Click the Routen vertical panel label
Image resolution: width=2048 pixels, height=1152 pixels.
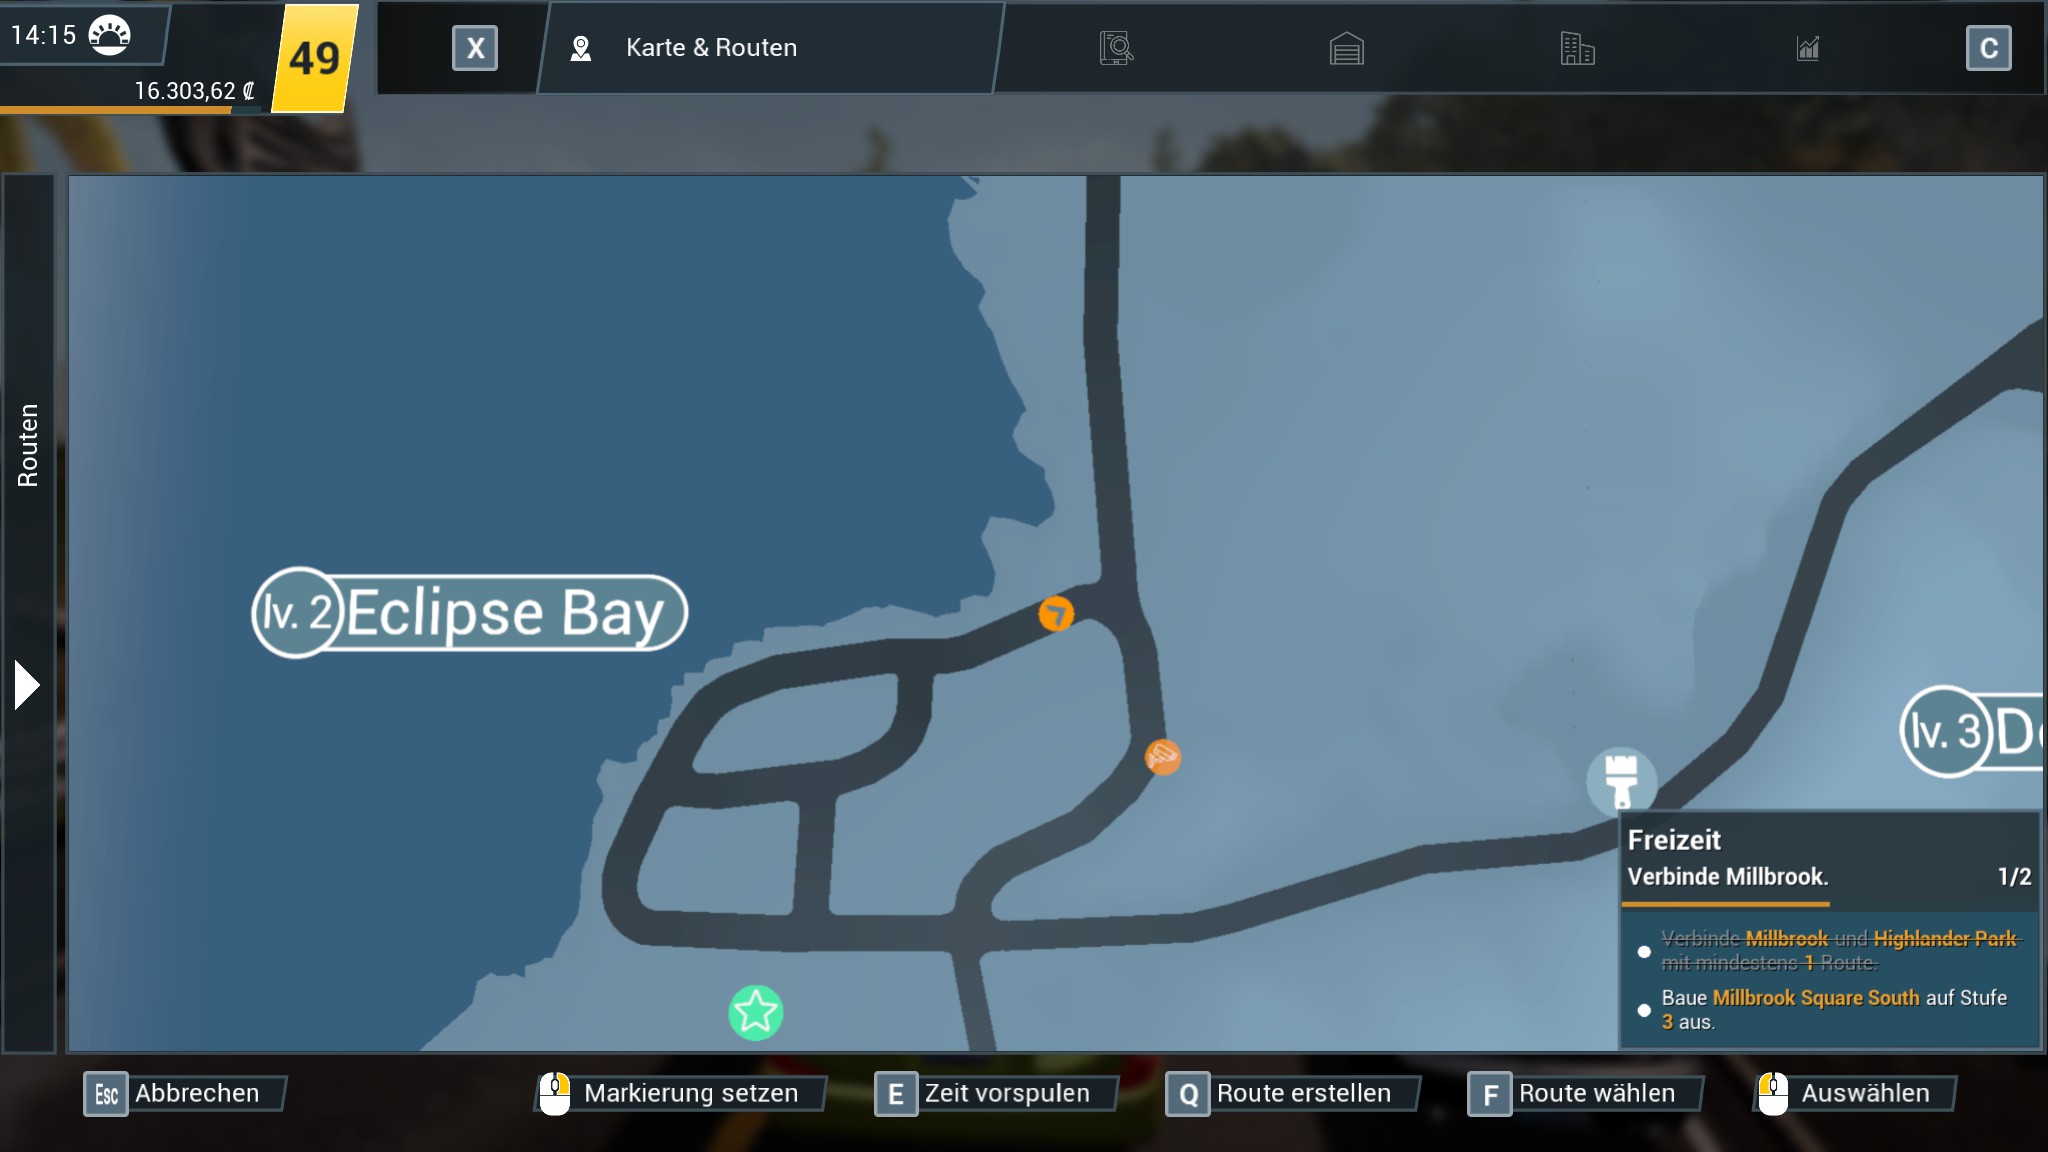(28, 445)
